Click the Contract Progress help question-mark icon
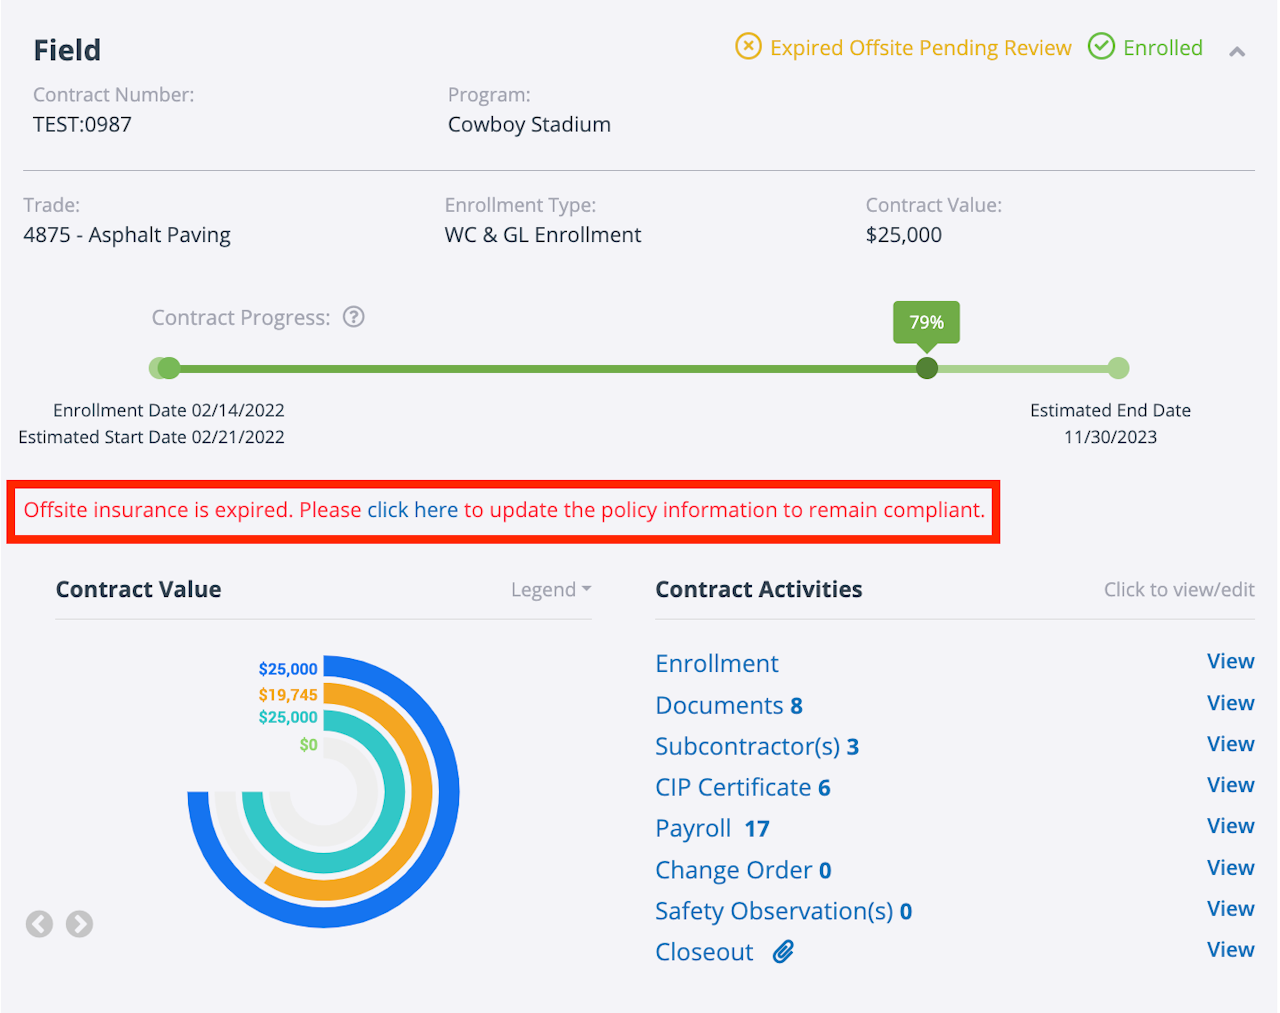Image resolution: width=1280 pixels, height=1013 pixels. point(354,317)
